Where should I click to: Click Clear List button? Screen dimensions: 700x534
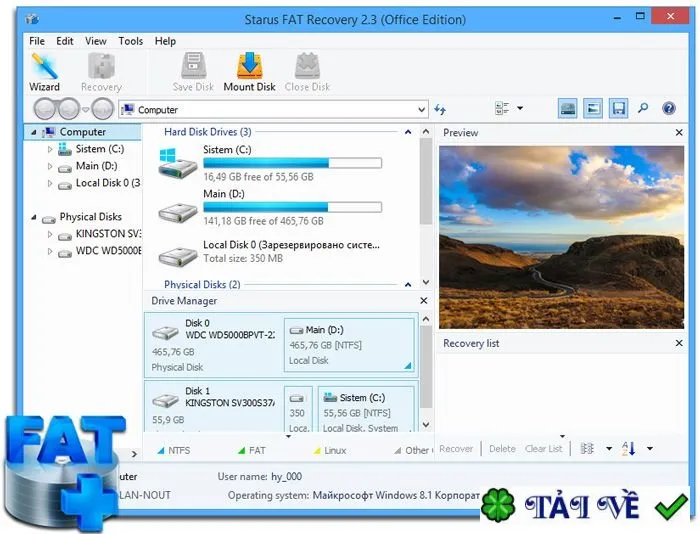click(543, 449)
